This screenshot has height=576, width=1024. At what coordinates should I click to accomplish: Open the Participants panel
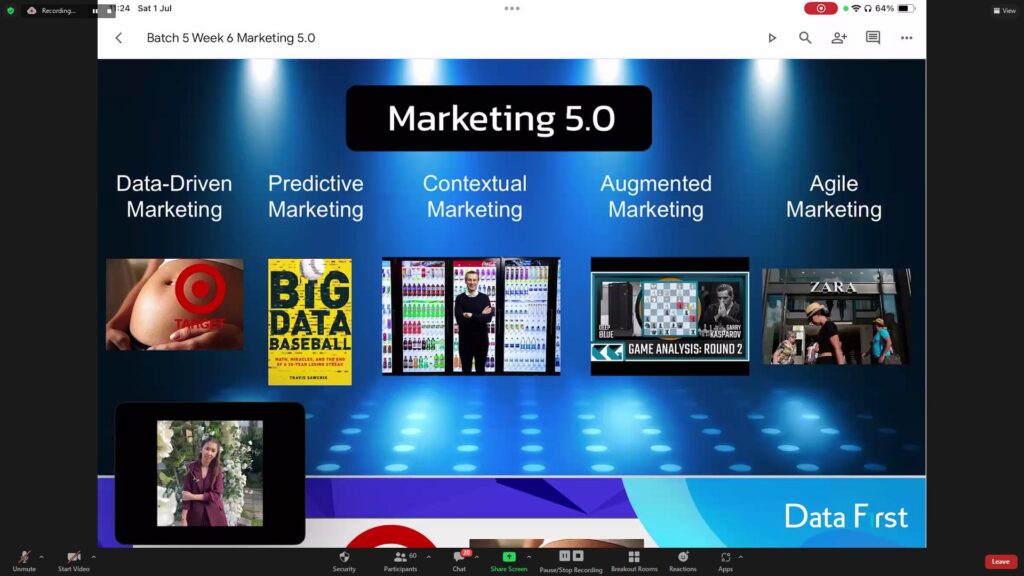click(400, 560)
